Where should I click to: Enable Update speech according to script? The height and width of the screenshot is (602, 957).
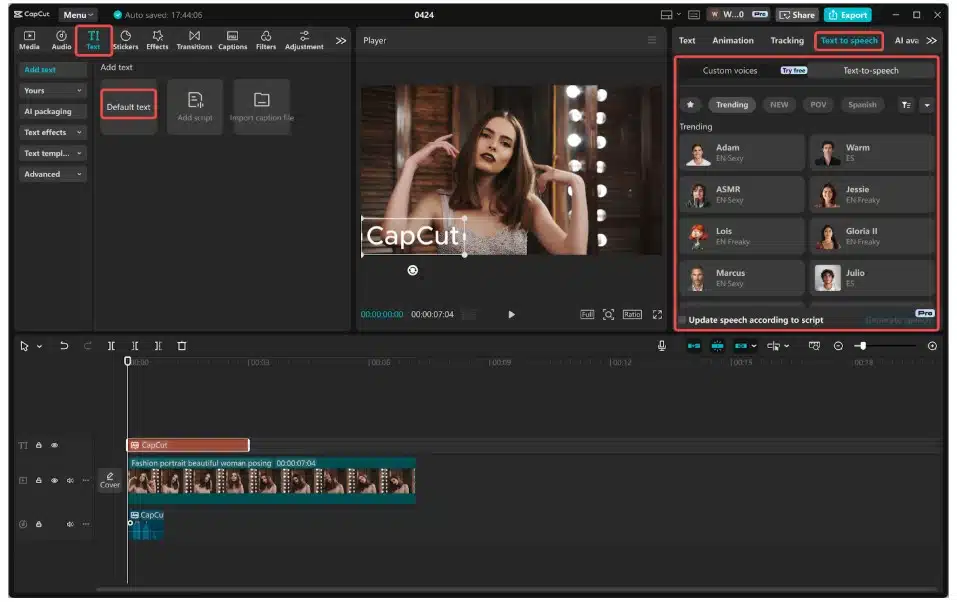pyautogui.click(x=683, y=320)
